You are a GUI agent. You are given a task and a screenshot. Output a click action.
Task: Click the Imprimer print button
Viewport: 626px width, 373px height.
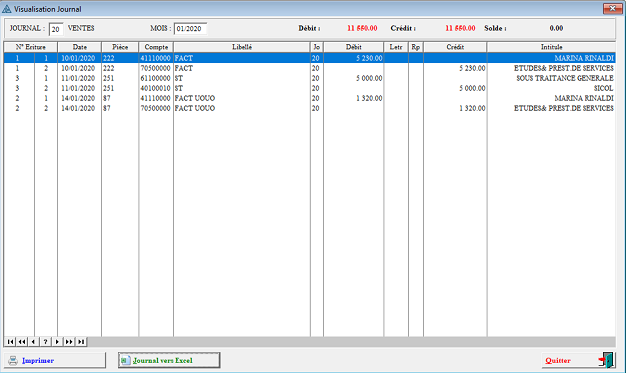55,360
